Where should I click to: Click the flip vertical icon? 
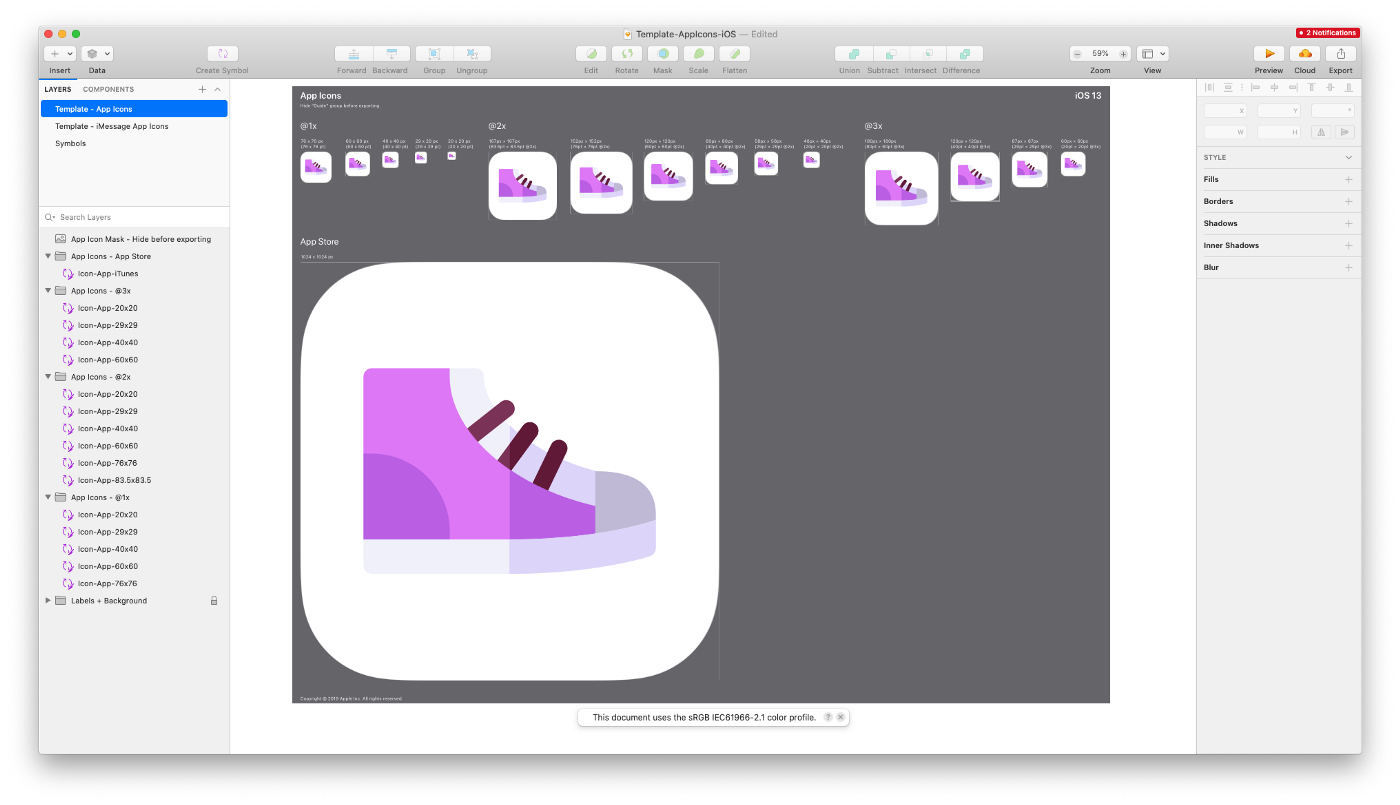click(1345, 132)
